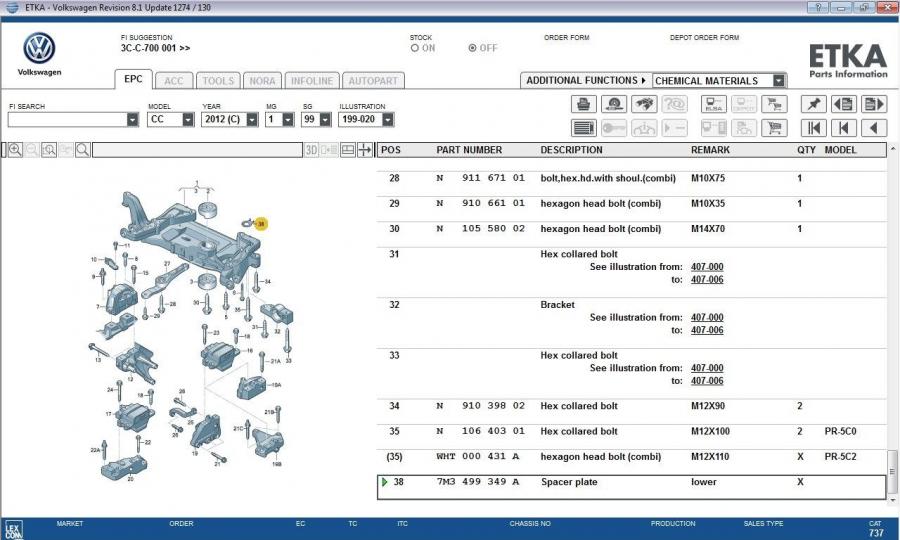Jump to the first illustration arrow icon

pos(814,128)
